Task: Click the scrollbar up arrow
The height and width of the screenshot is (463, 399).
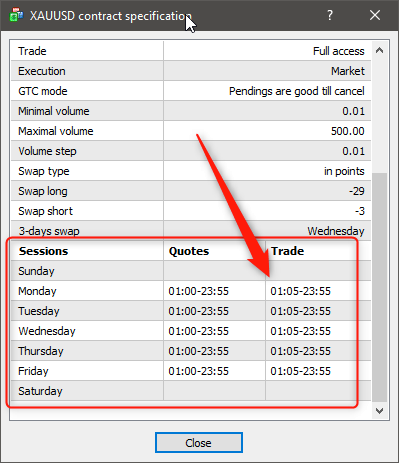Action: 379,51
